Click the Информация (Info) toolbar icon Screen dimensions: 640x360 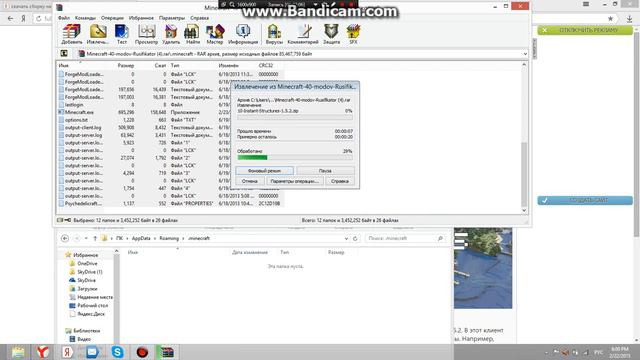click(x=243, y=34)
